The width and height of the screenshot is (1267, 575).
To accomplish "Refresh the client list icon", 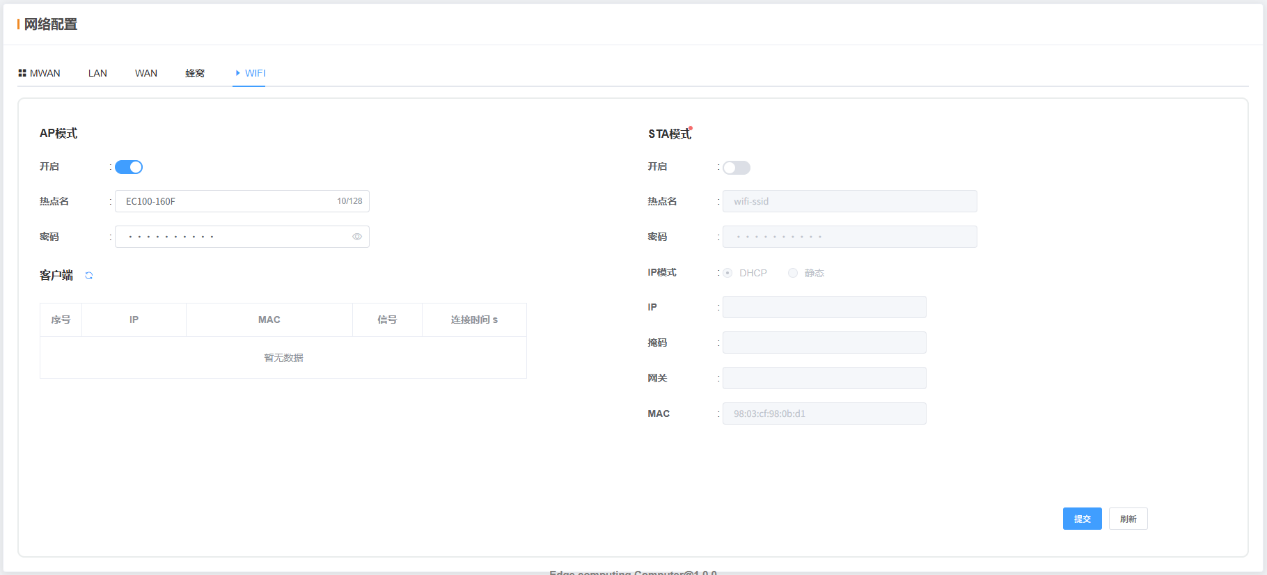I will click(x=89, y=275).
